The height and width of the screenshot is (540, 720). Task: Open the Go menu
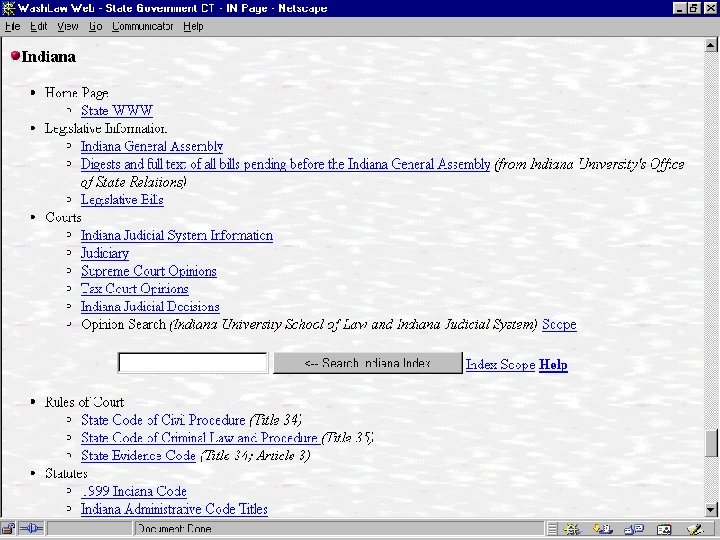tap(96, 27)
